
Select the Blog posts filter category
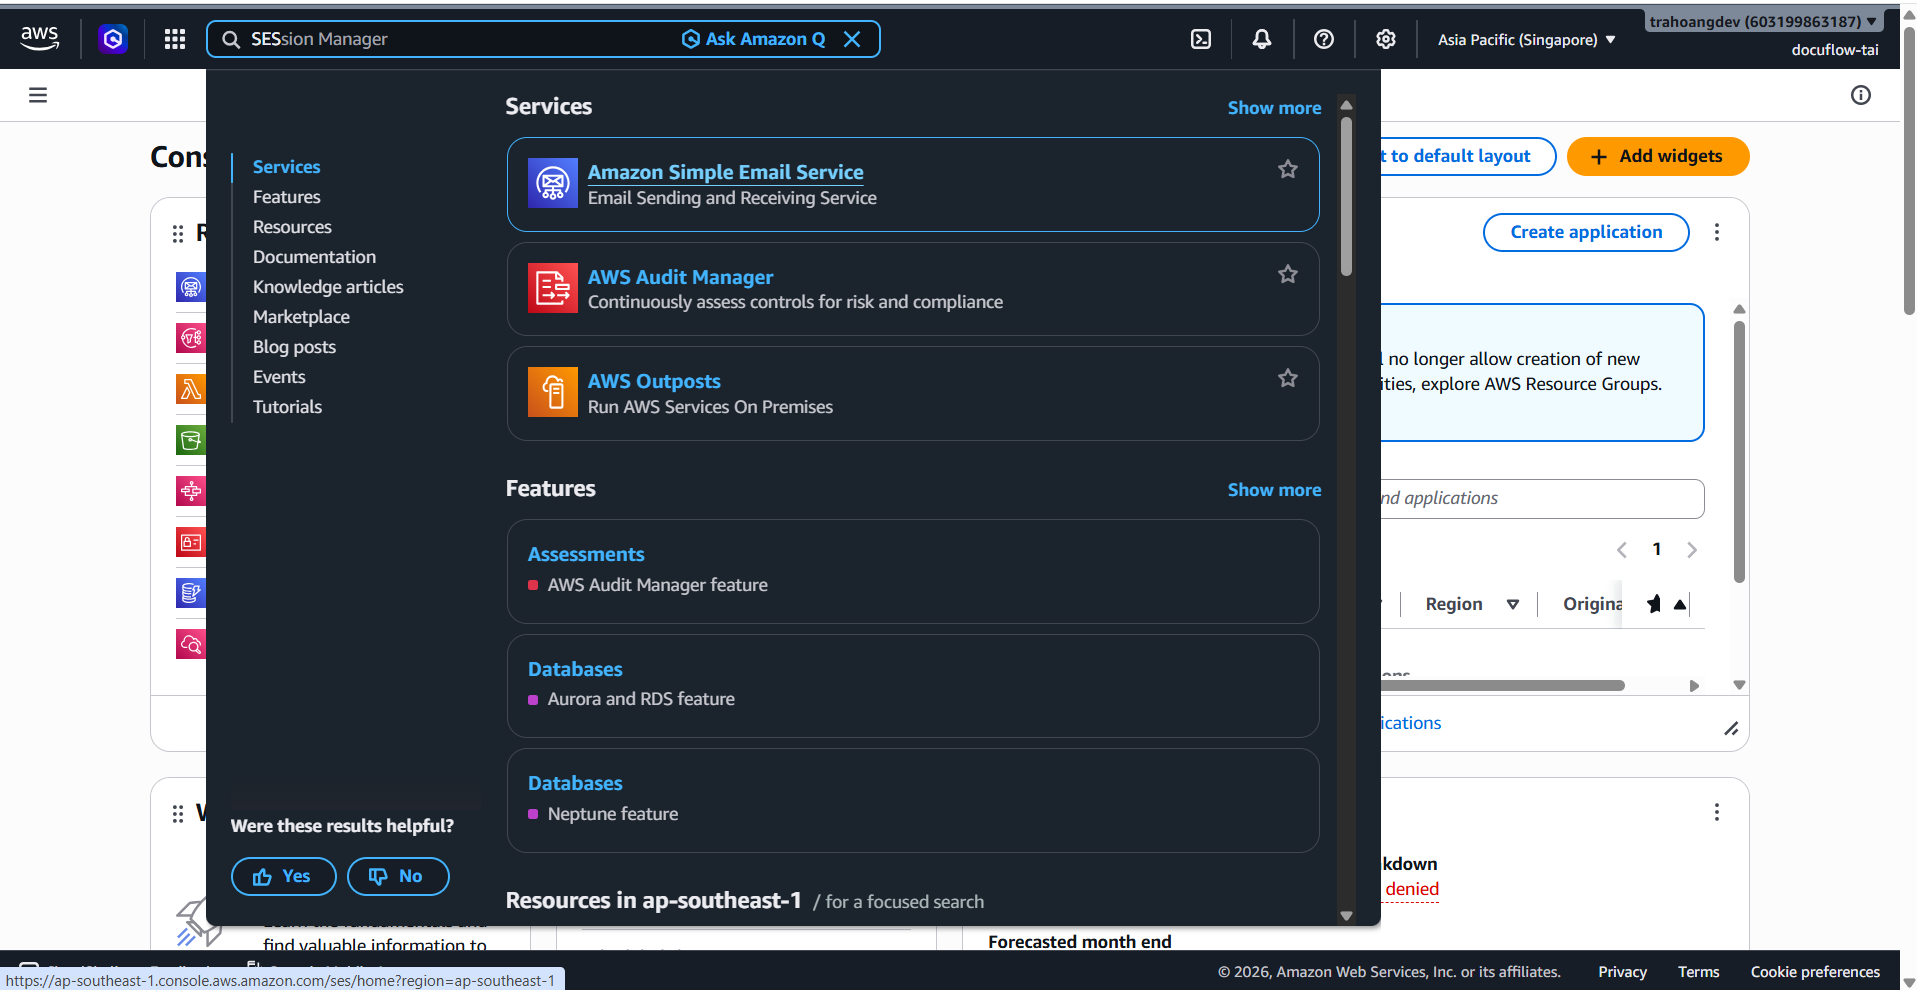point(294,347)
